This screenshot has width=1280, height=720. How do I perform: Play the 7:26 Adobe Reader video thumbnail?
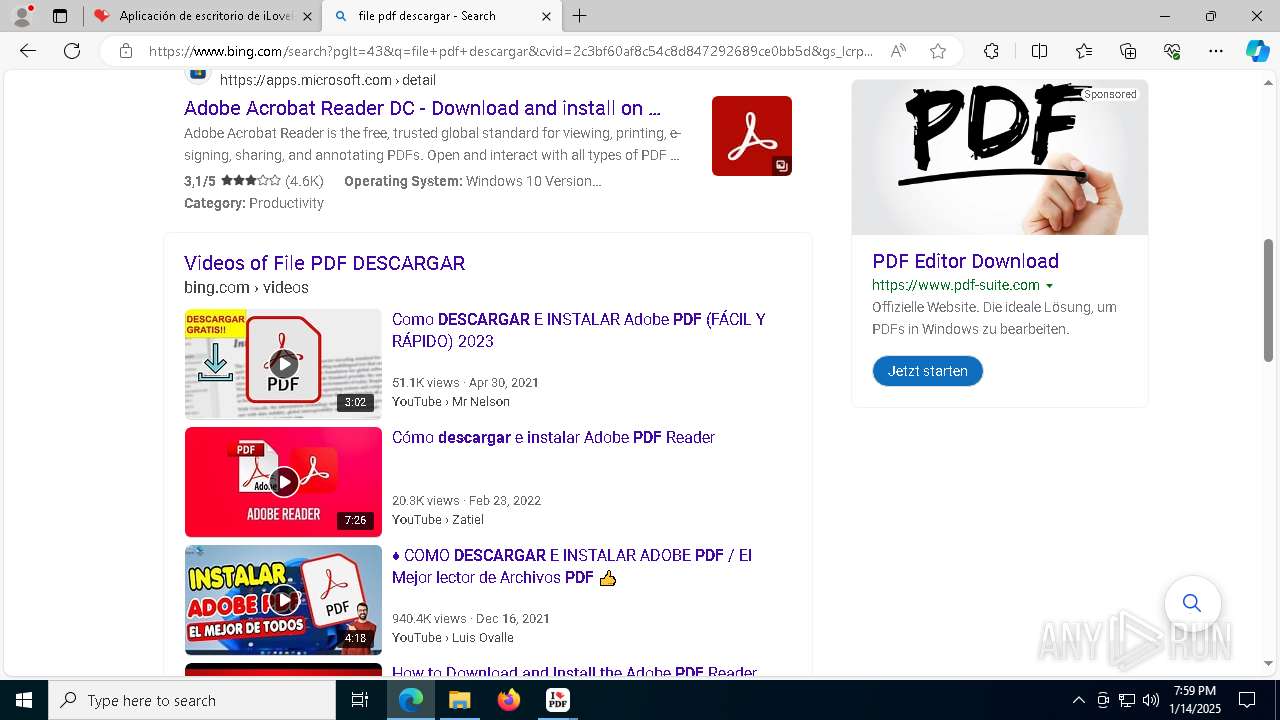[283, 482]
